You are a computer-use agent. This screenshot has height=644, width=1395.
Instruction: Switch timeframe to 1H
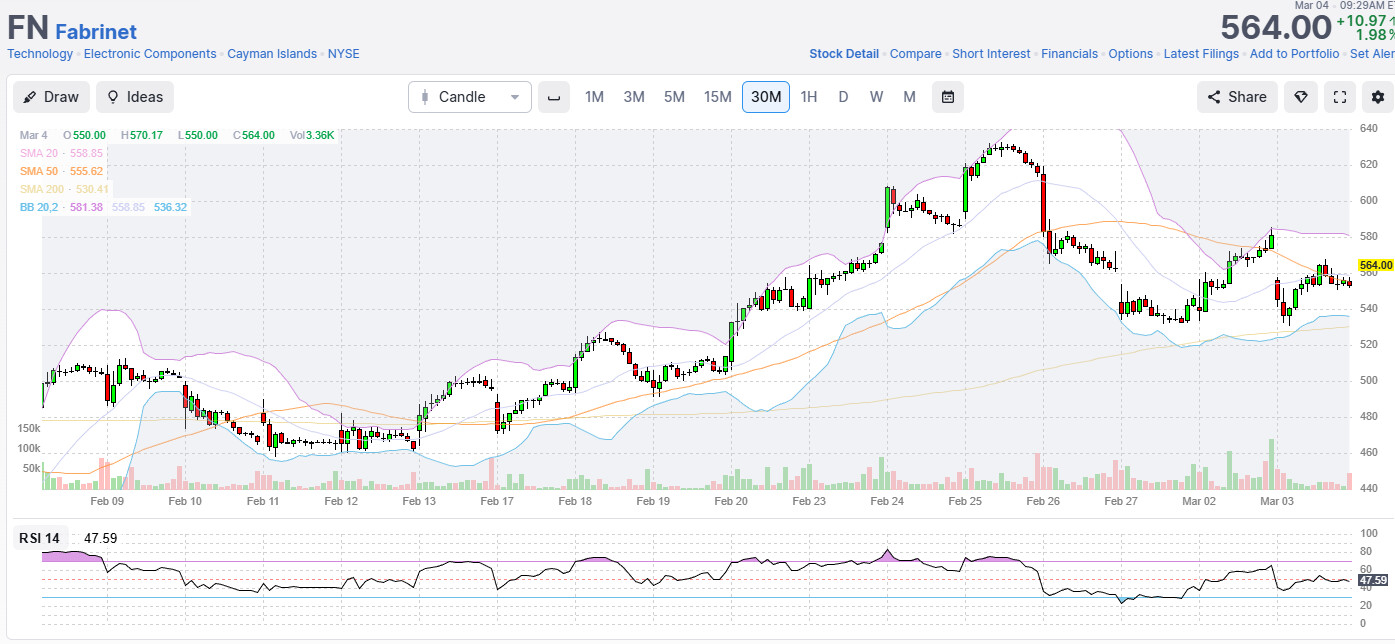(808, 97)
